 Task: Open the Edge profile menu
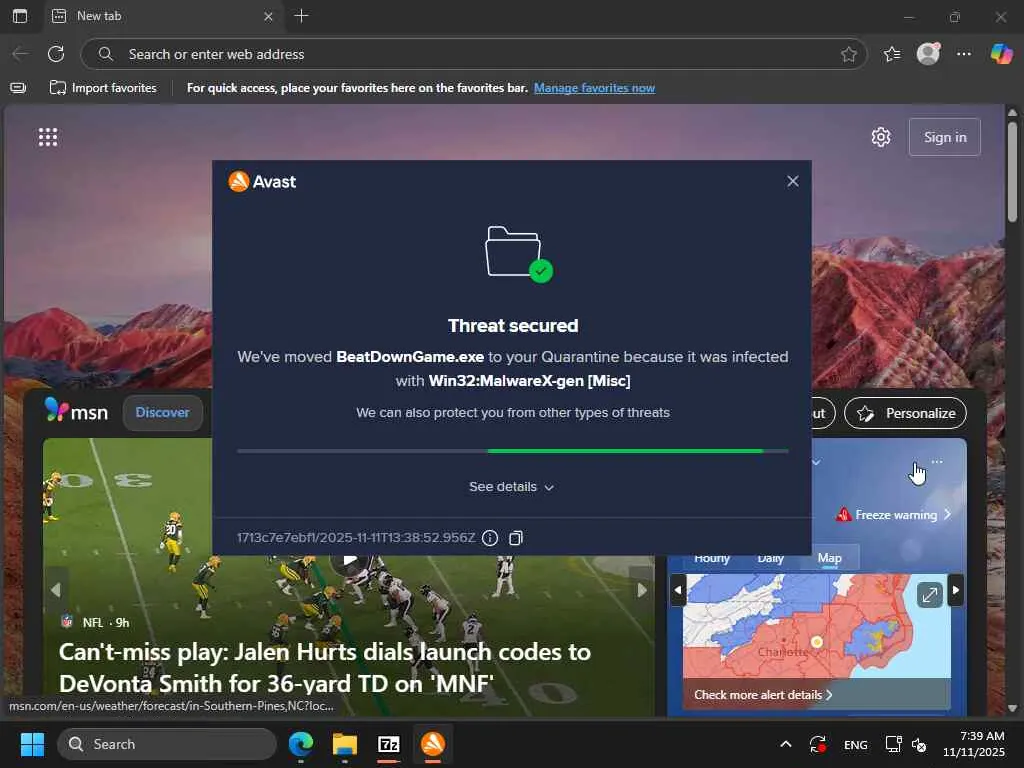point(928,54)
